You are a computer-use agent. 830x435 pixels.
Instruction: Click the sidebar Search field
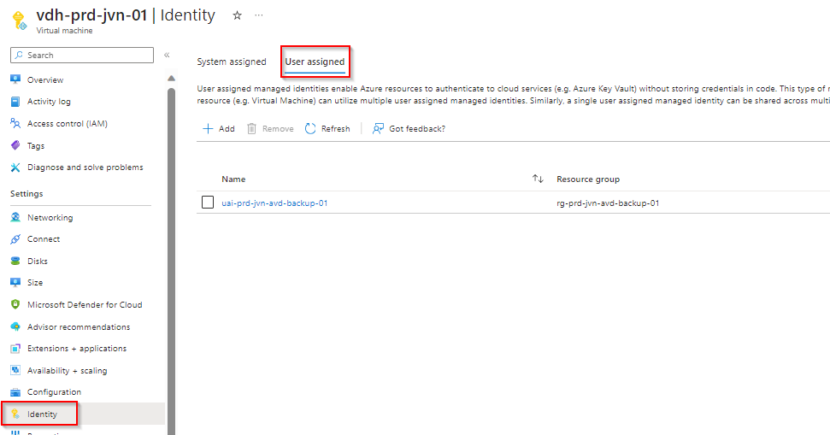pos(82,55)
